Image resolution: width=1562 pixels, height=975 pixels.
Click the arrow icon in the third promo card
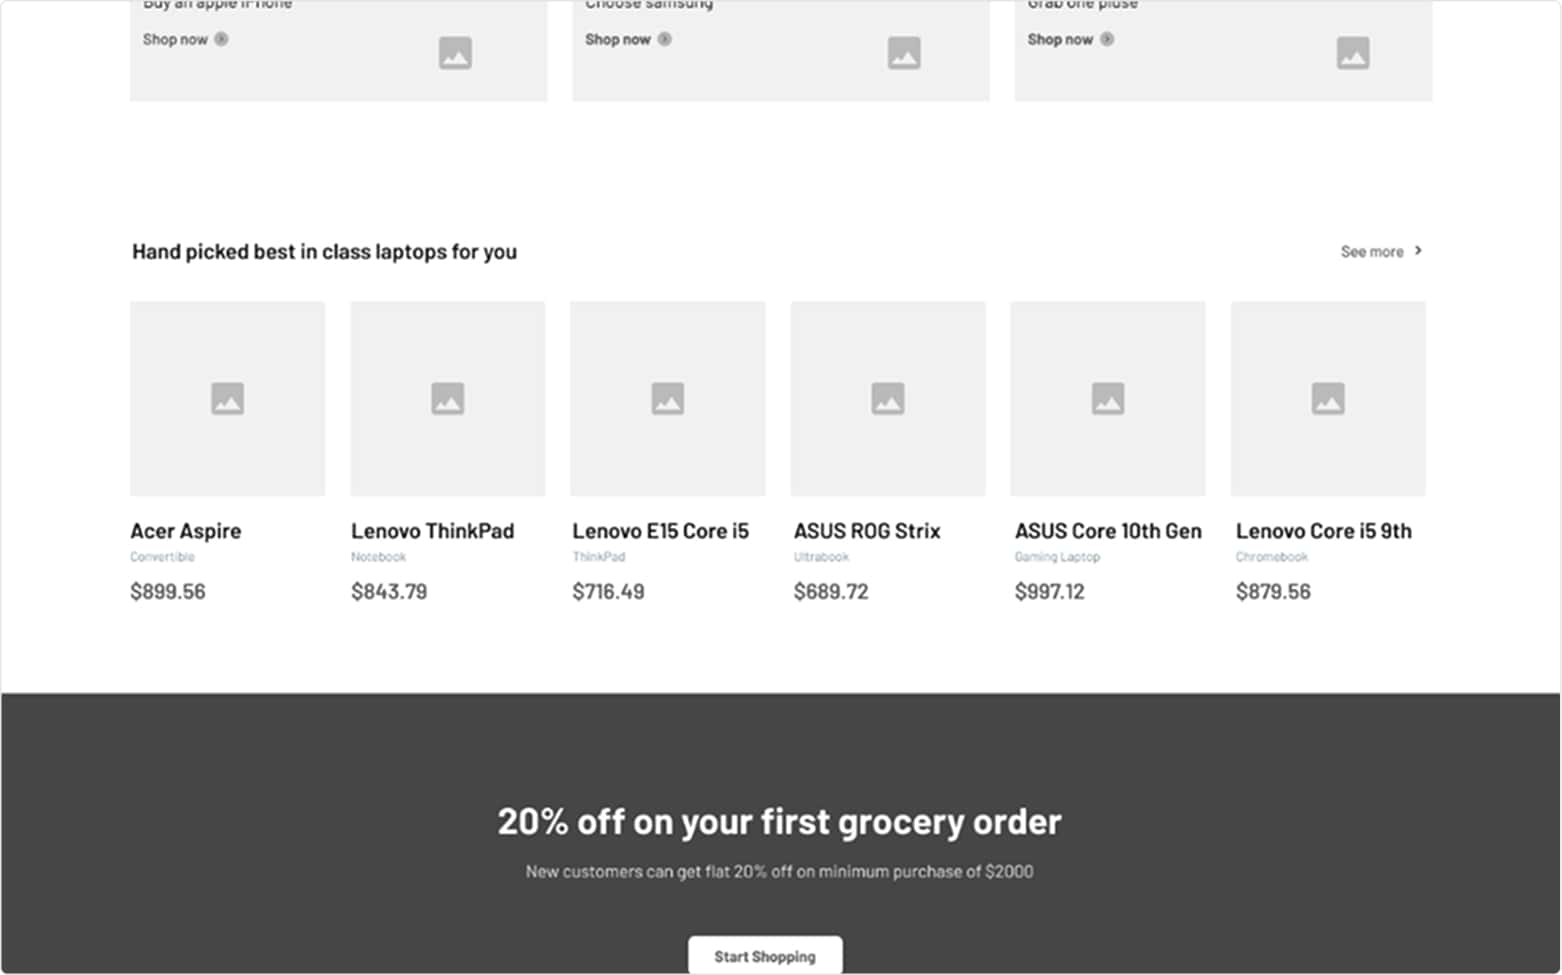(x=1107, y=39)
